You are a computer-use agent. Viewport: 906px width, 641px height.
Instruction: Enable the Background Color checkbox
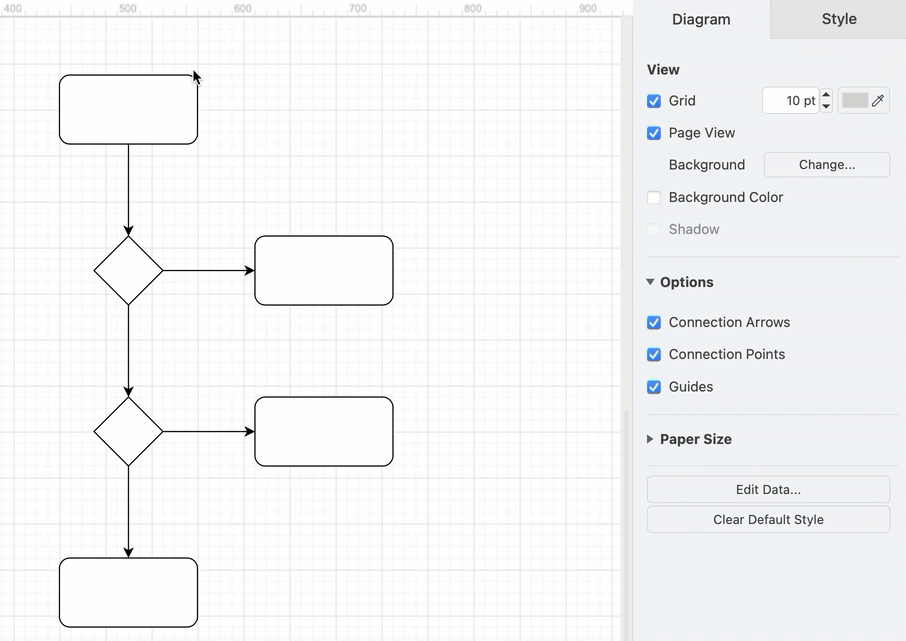point(653,198)
